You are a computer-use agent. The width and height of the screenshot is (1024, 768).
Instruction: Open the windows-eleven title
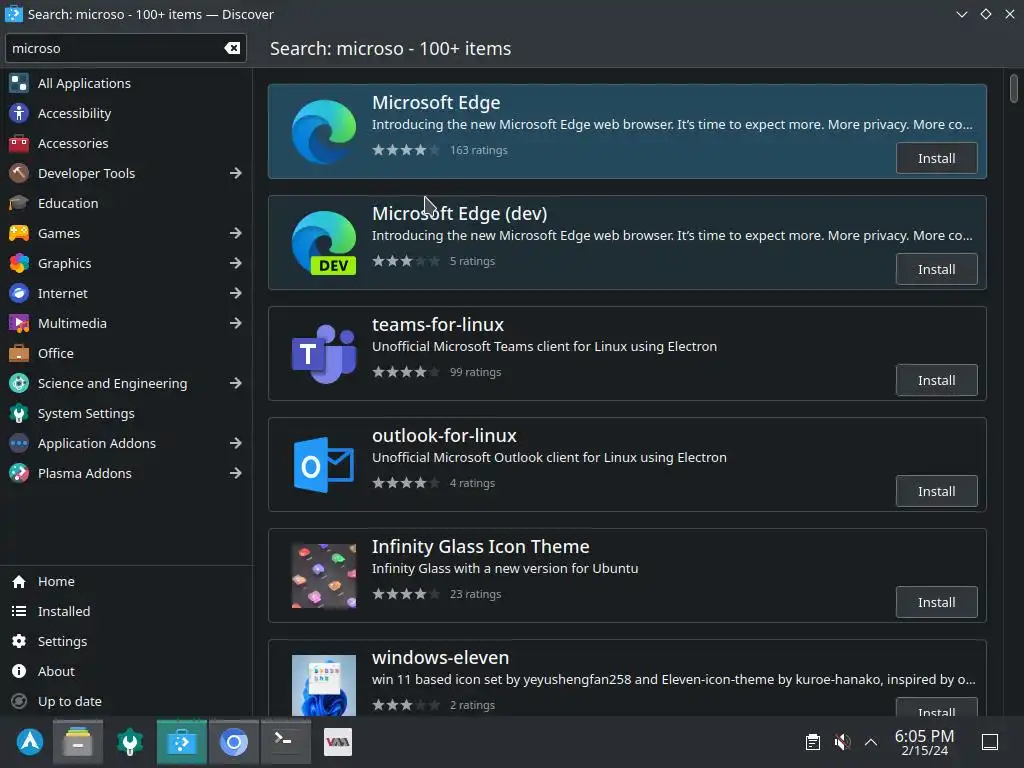click(x=440, y=658)
